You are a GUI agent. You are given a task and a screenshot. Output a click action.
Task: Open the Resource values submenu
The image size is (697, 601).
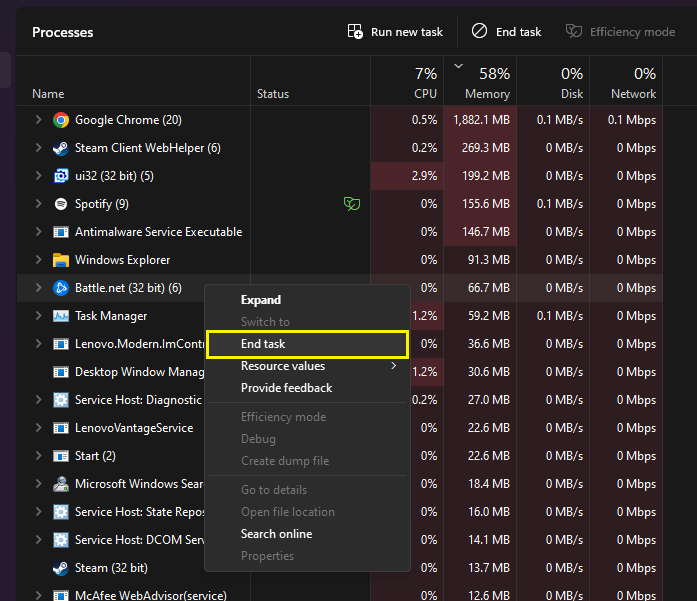pos(307,366)
